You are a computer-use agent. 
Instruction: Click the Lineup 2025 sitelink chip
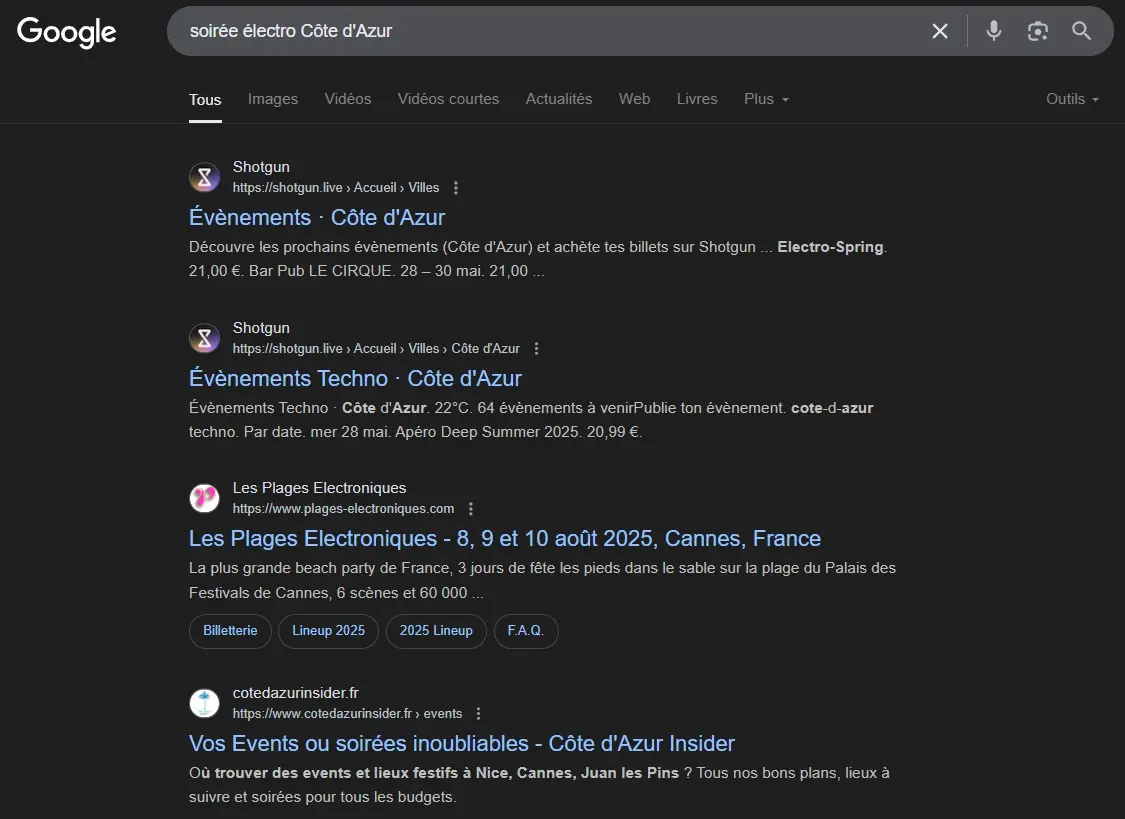[329, 631]
